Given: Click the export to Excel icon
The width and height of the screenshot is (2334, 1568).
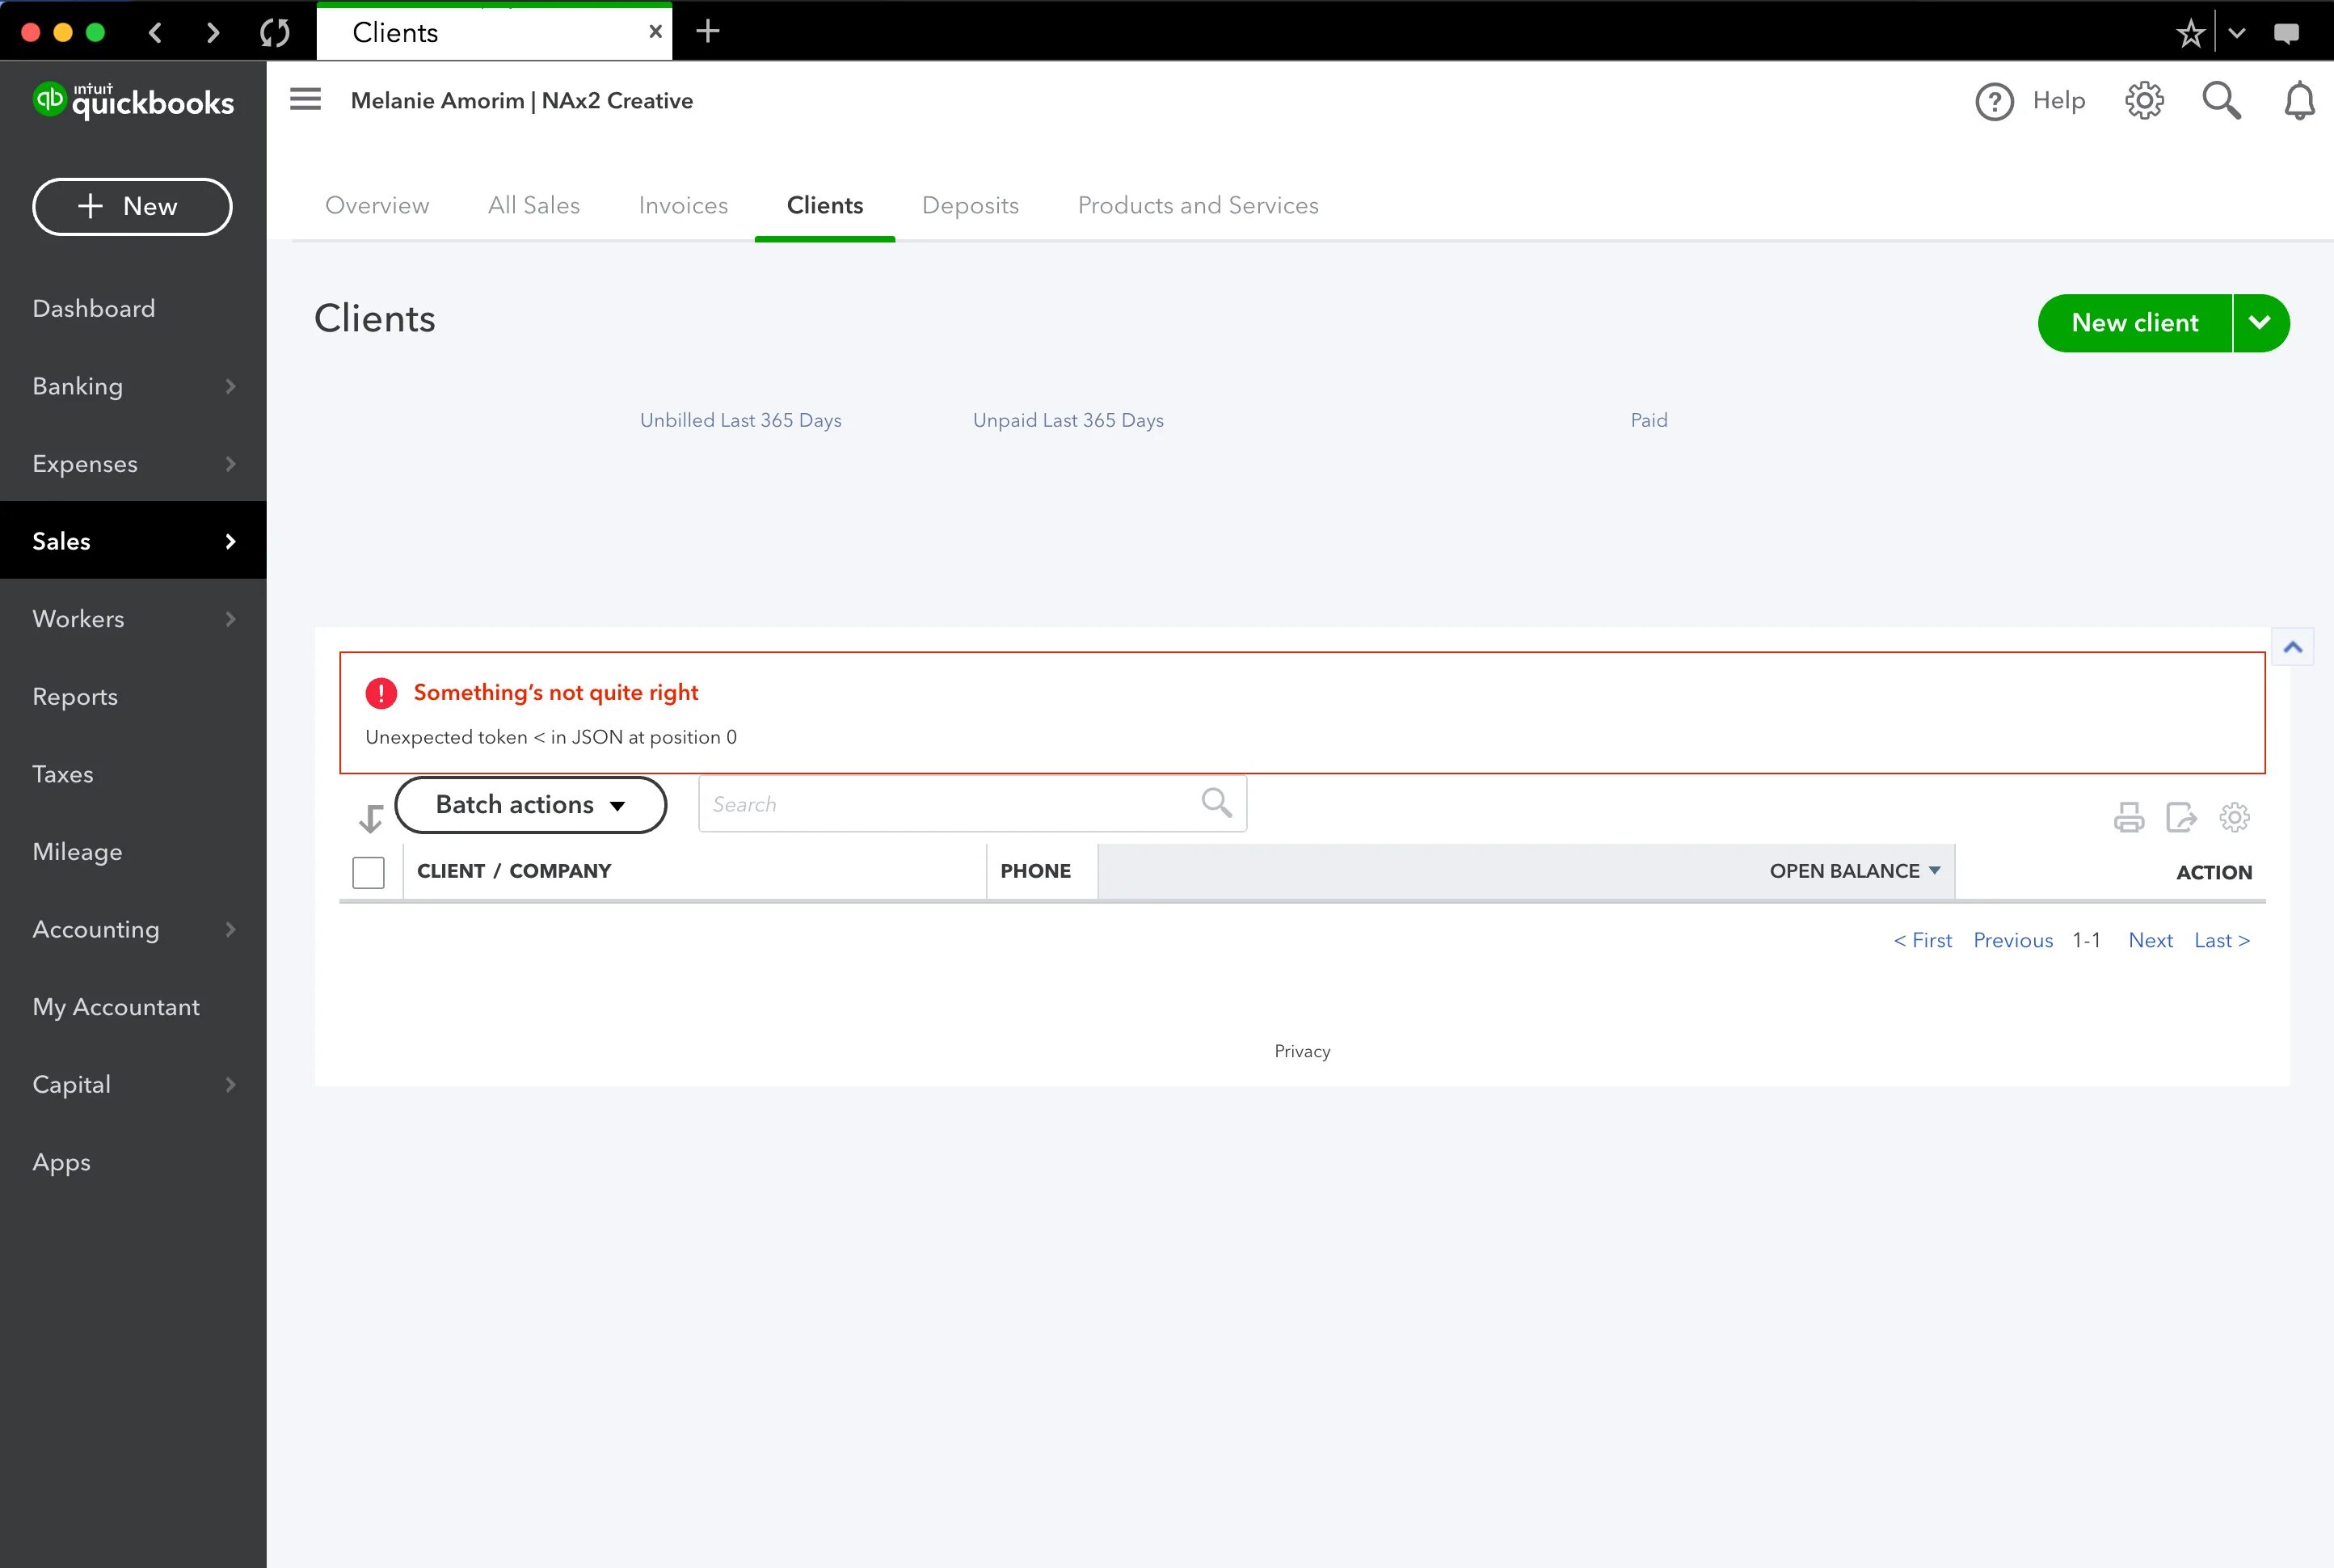Looking at the screenshot, I should click(x=2181, y=817).
